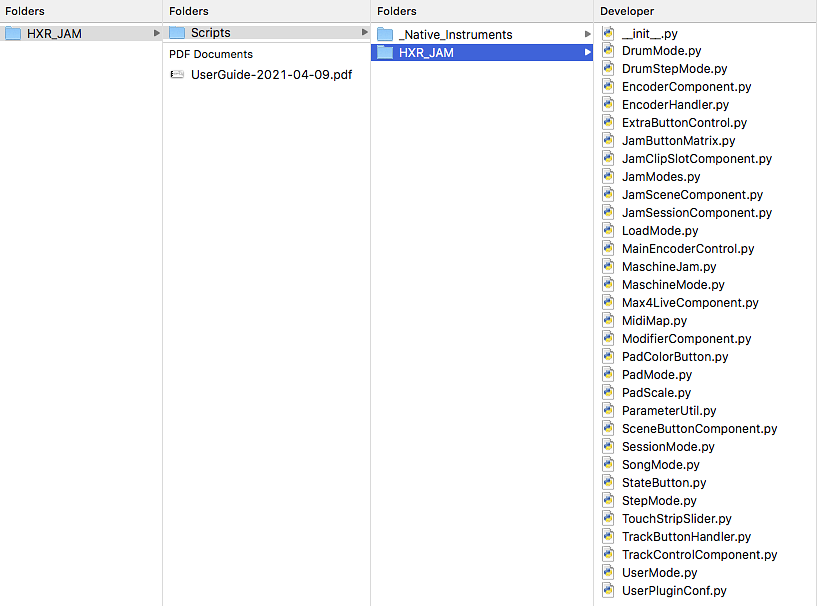Select the UserMode.py file name
The image size is (818, 606).
[x=659, y=573]
